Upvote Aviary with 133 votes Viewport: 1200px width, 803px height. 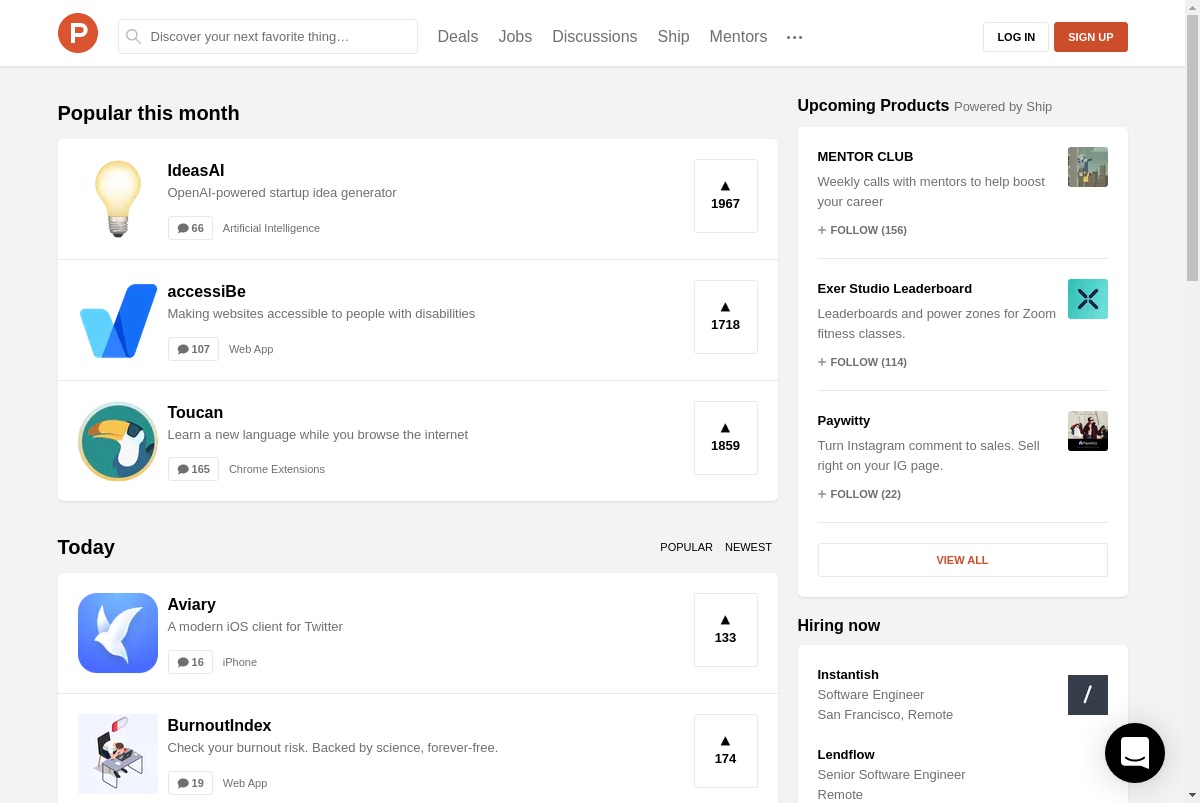[x=726, y=630]
